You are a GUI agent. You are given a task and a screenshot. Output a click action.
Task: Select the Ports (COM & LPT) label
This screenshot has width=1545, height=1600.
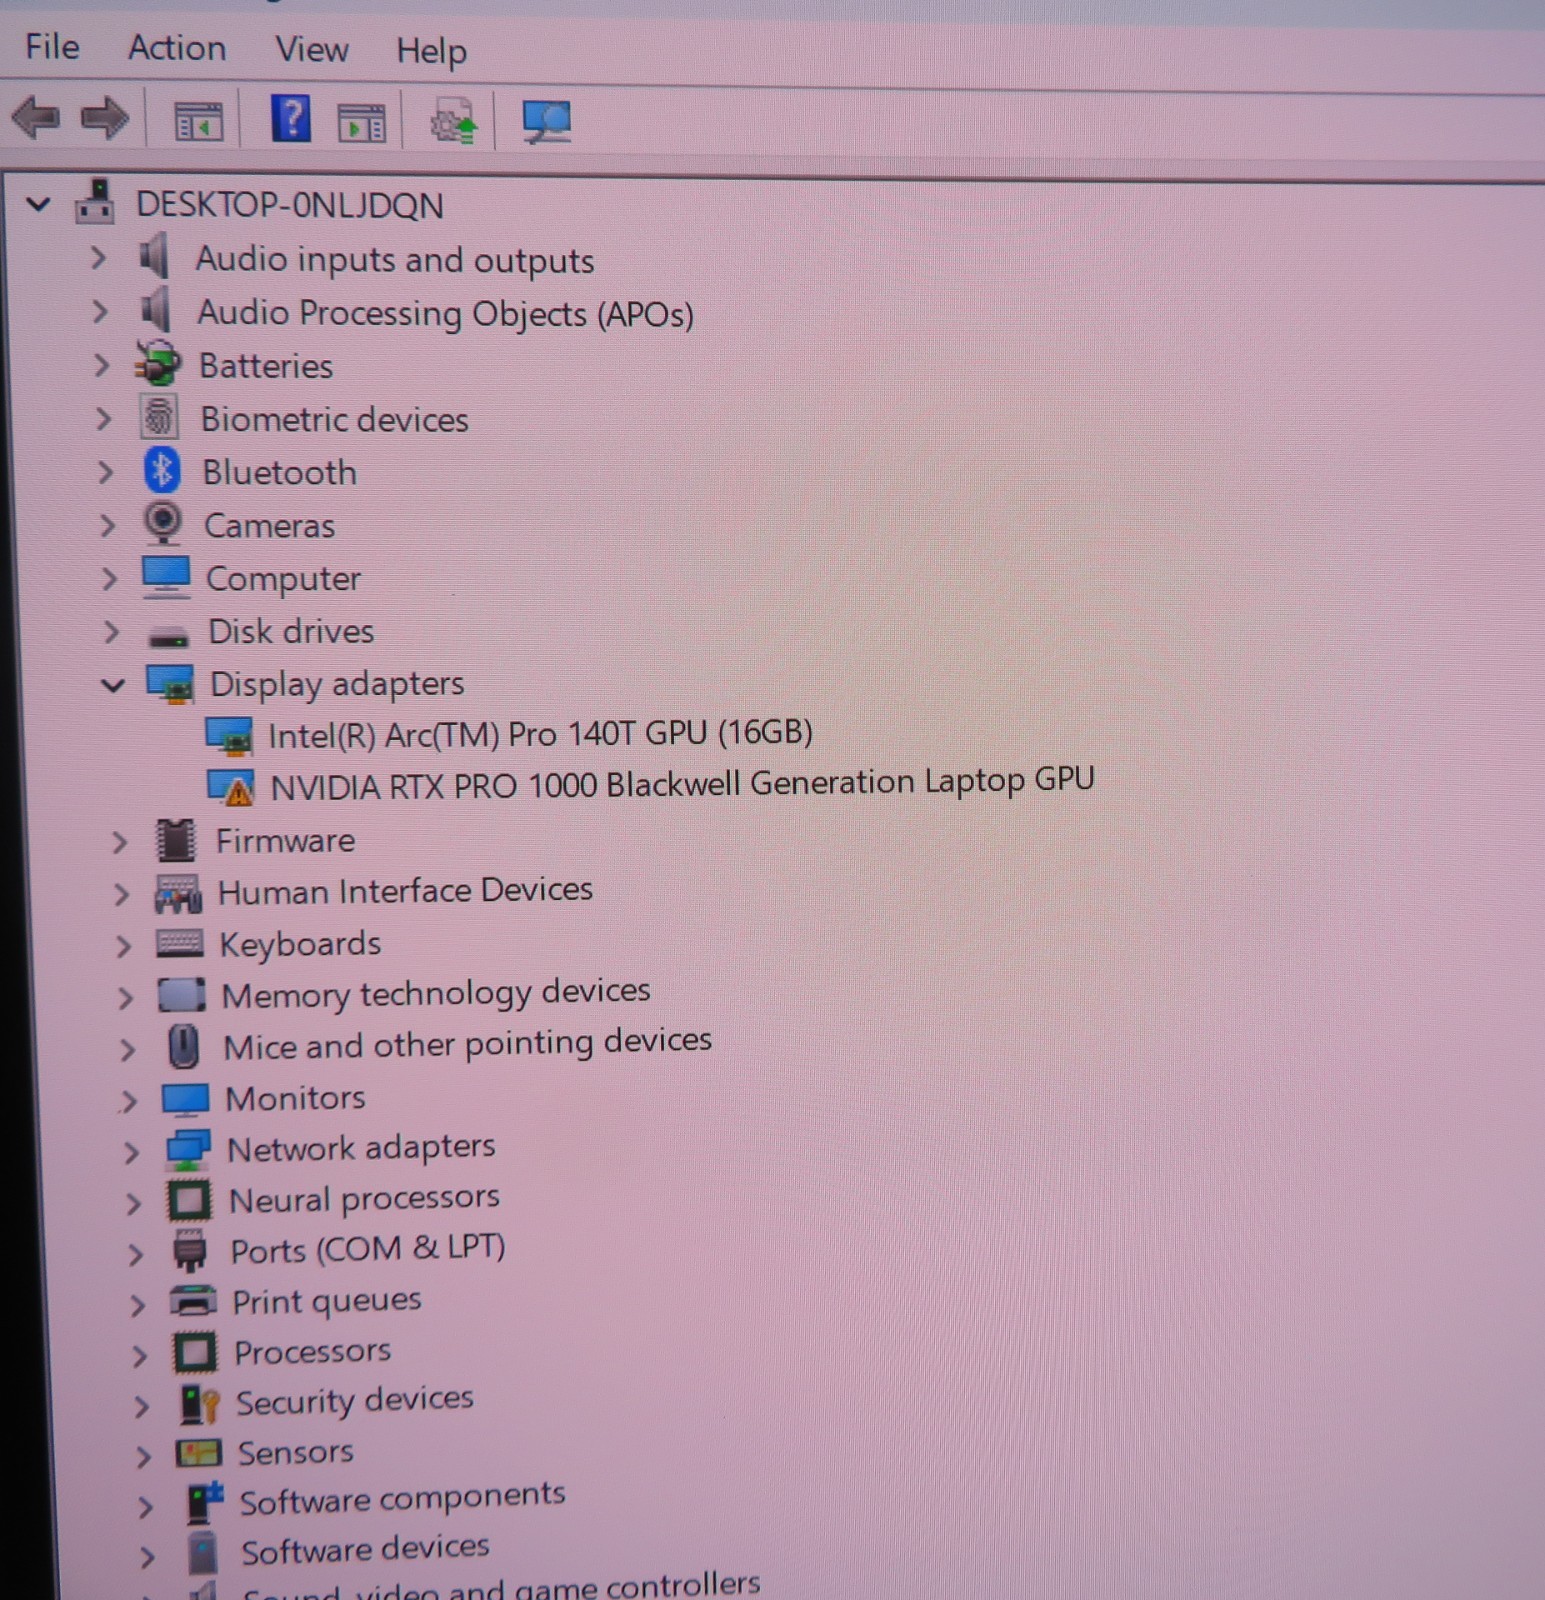[x=368, y=1249]
